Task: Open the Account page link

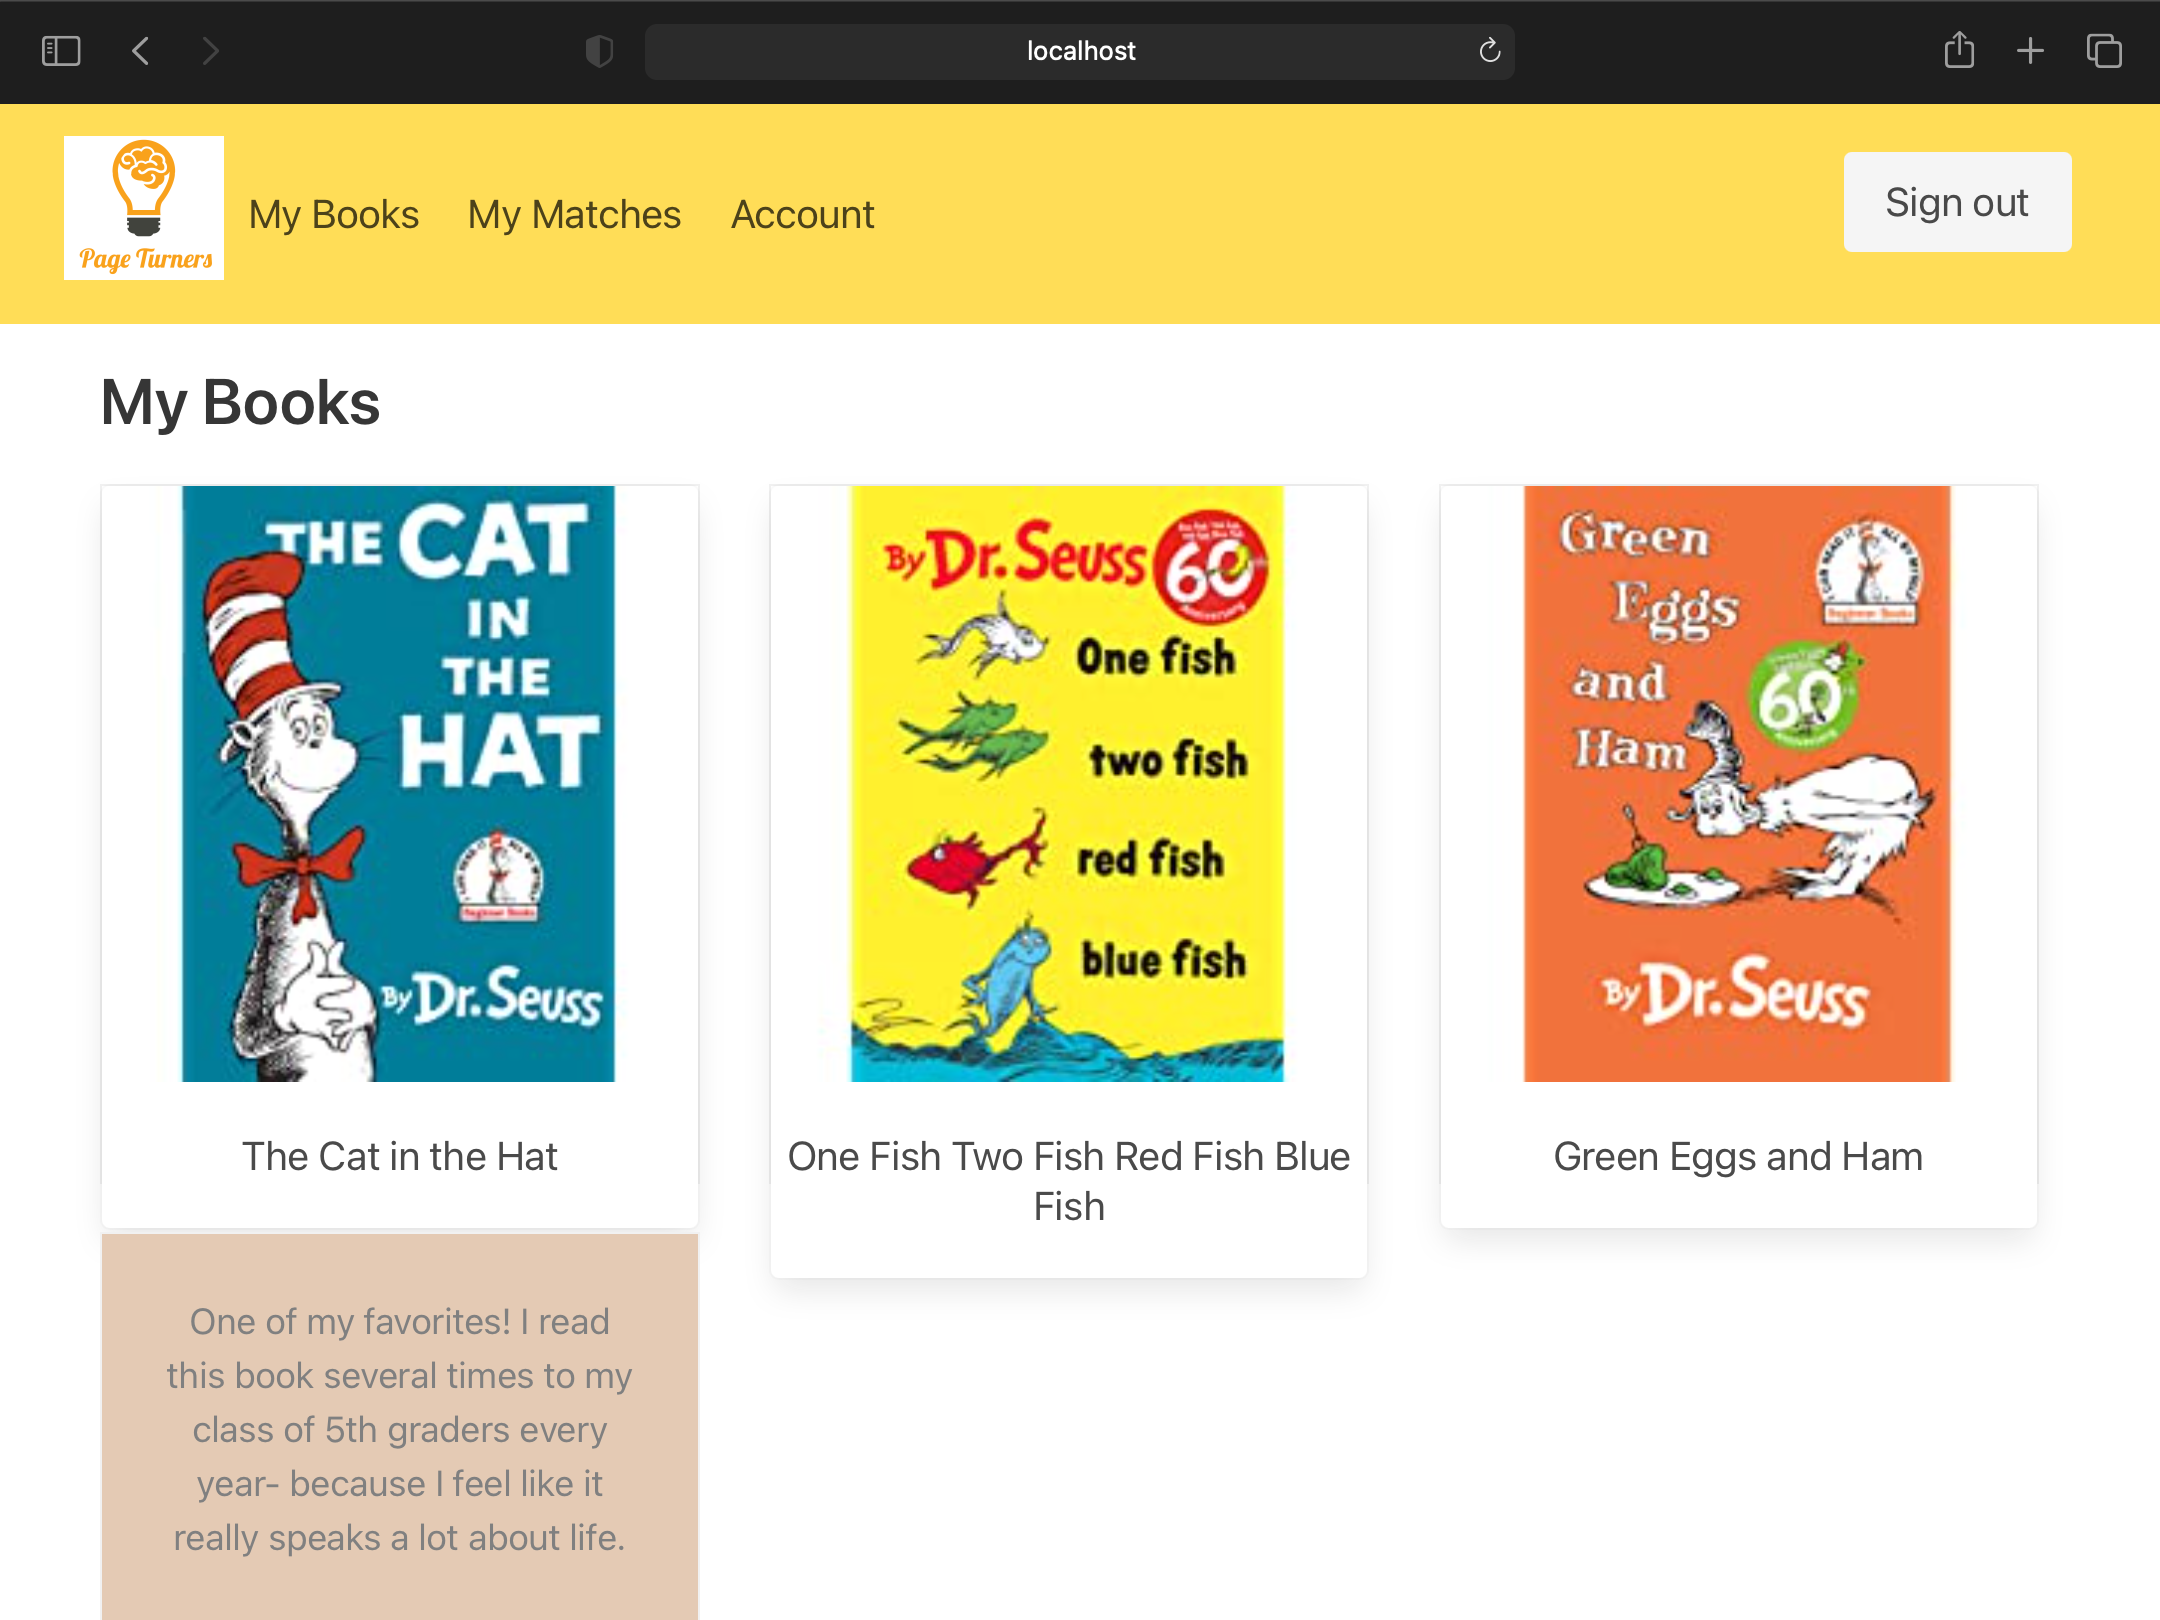Action: pos(802,215)
